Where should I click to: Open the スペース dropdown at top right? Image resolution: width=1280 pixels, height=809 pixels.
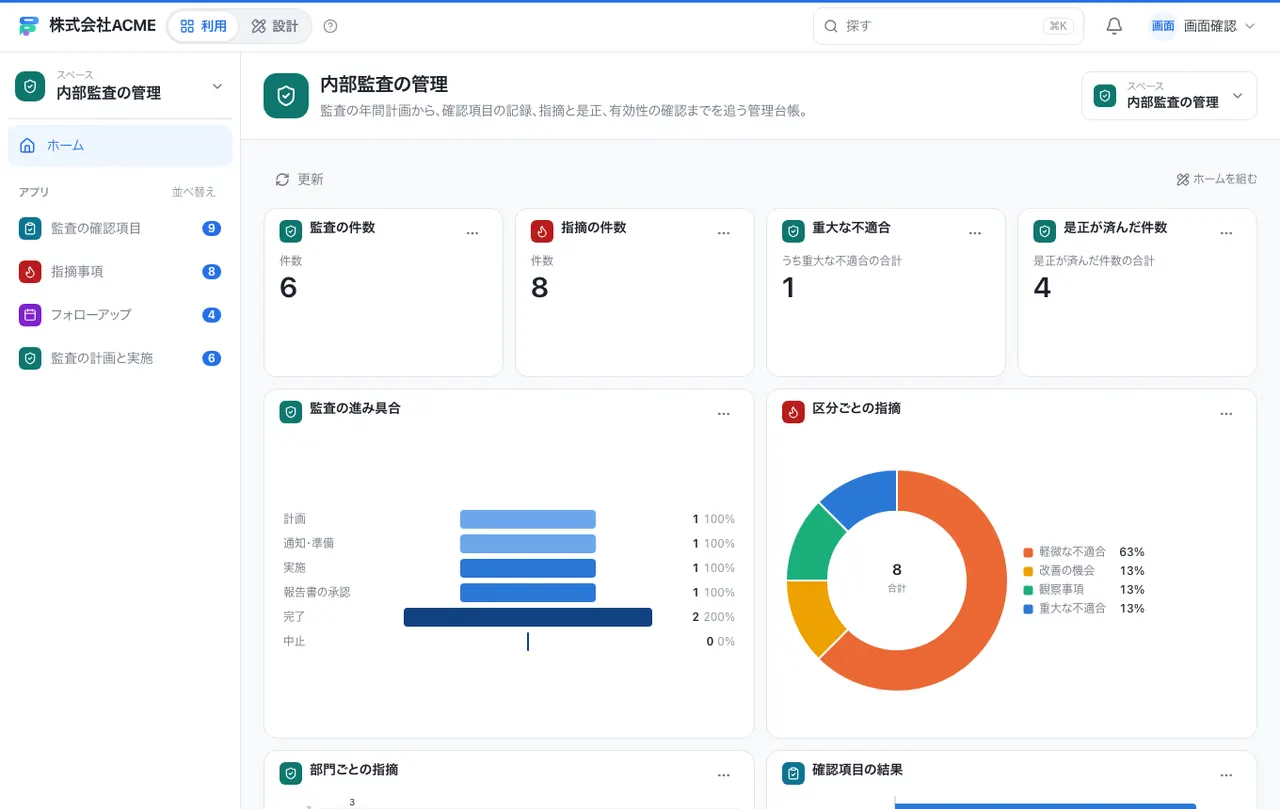pos(1169,96)
